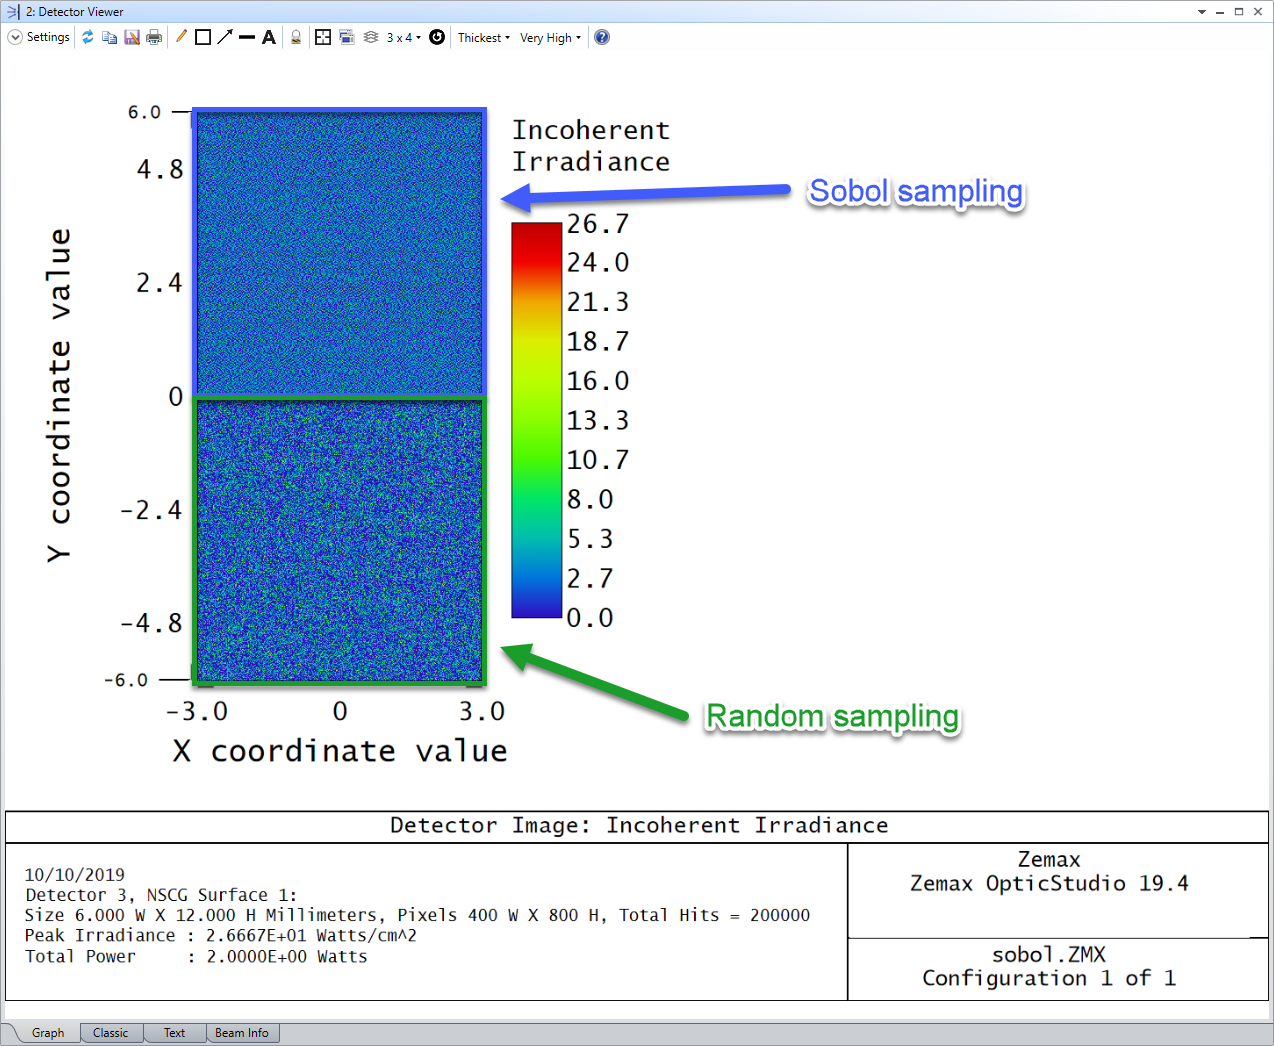Select the text annotation A tool

pyautogui.click(x=269, y=37)
